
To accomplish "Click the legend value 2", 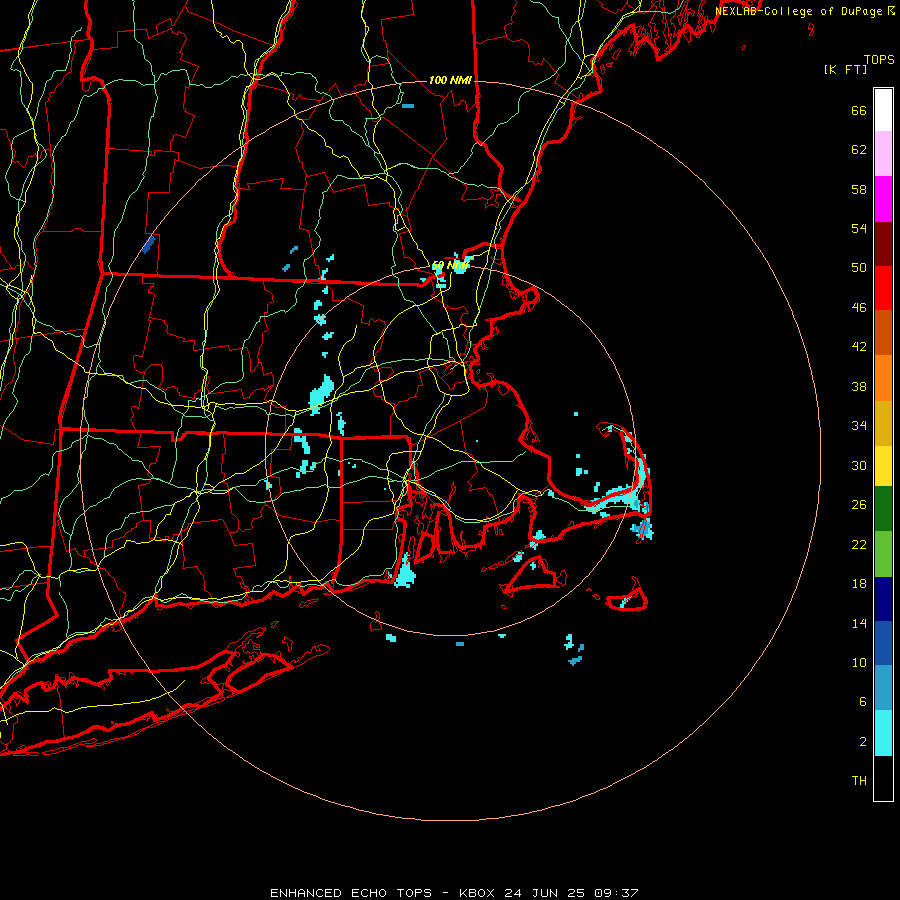I will [862, 742].
